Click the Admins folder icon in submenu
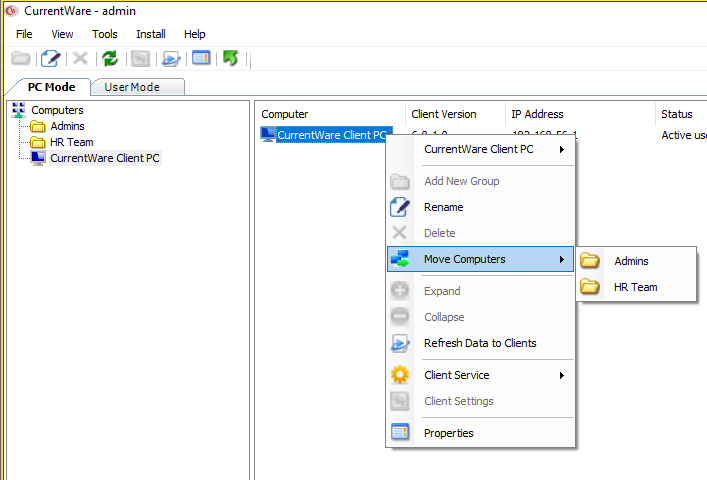The image size is (707, 480). click(589, 261)
